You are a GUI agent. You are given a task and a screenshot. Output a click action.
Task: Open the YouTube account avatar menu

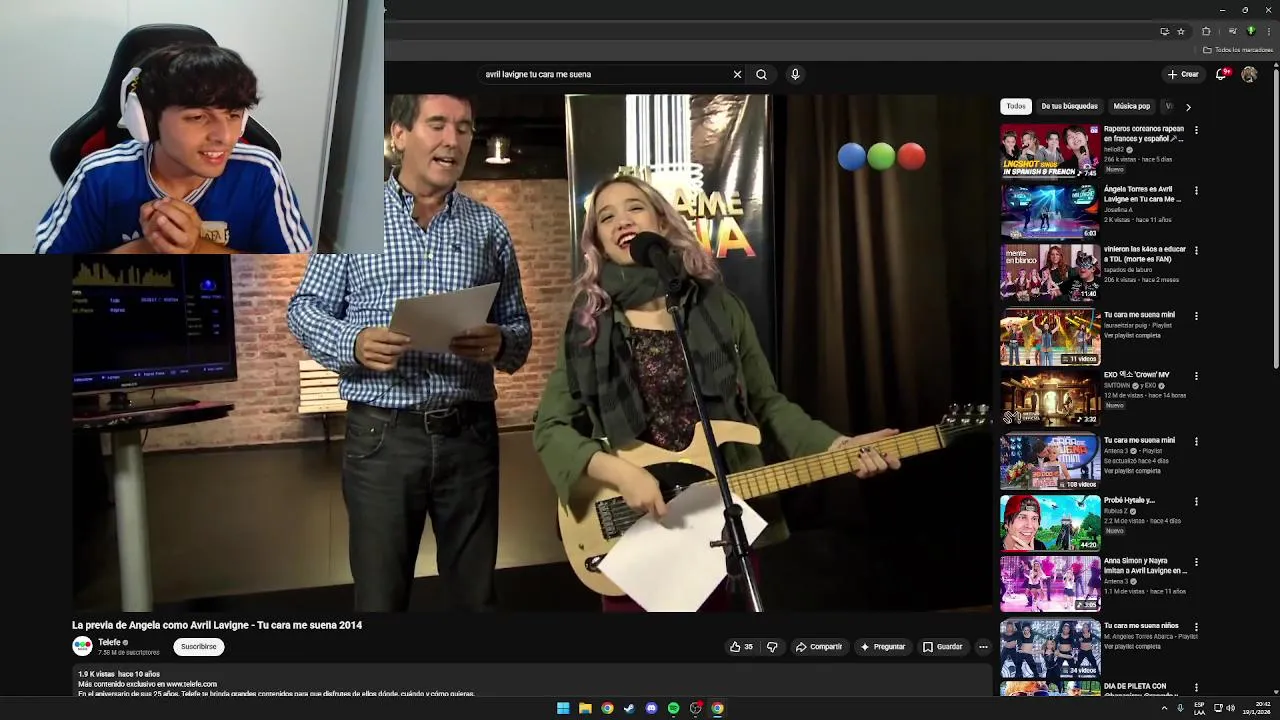[x=1249, y=74]
